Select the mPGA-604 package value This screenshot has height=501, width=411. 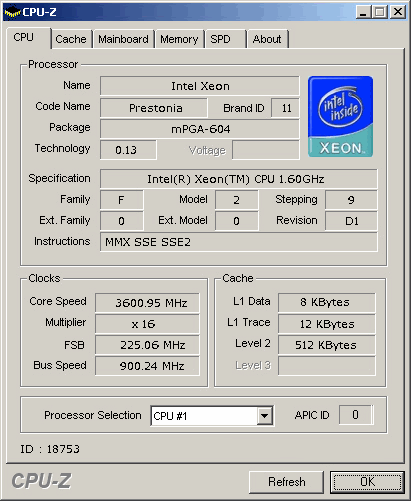click(200, 129)
